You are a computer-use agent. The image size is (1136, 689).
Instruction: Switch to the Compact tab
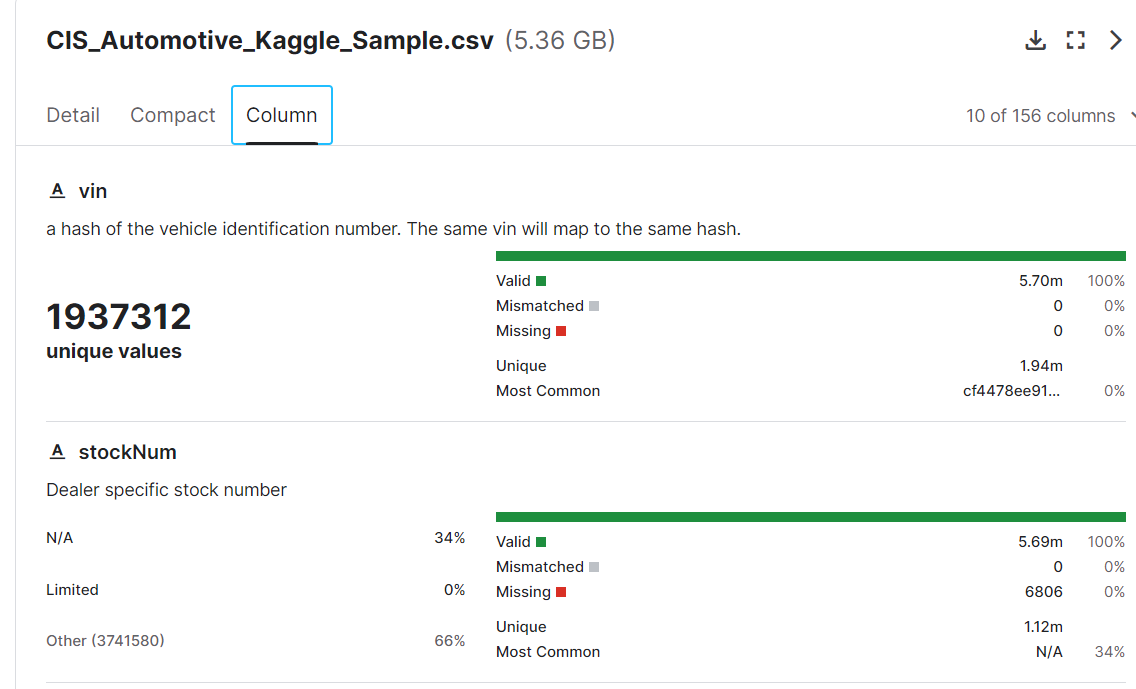point(173,115)
